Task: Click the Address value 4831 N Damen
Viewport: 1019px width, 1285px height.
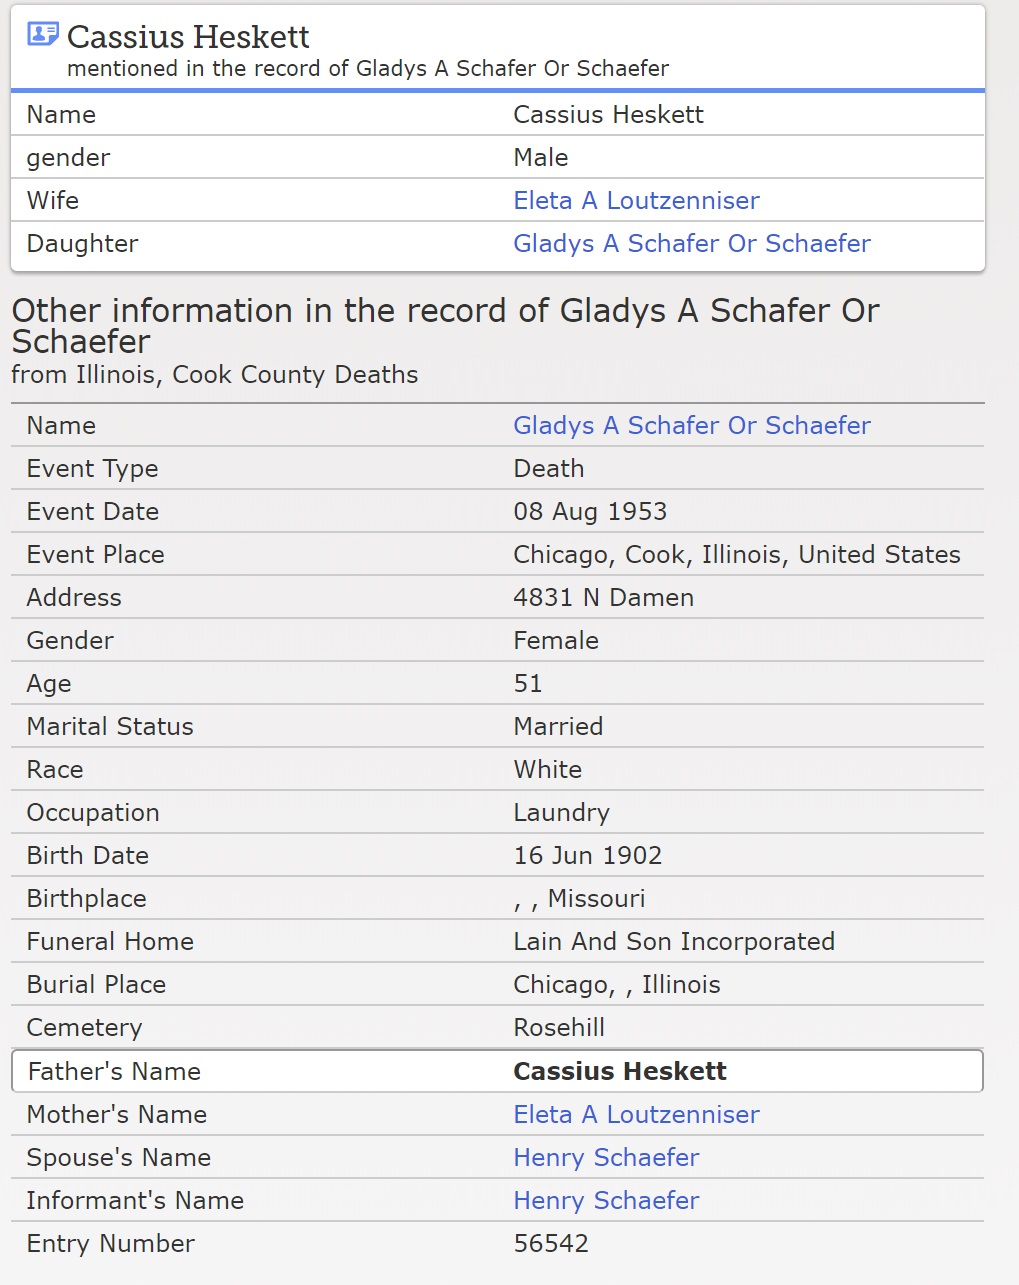Action: coord(603,598)
